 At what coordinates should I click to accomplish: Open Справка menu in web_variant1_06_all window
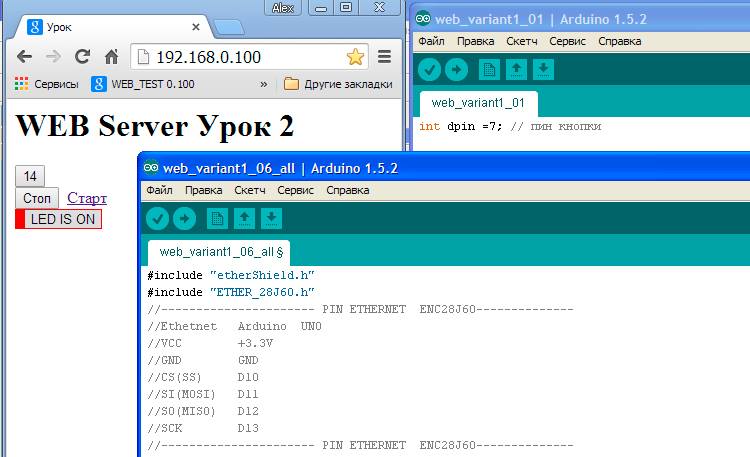pos(348,190)
